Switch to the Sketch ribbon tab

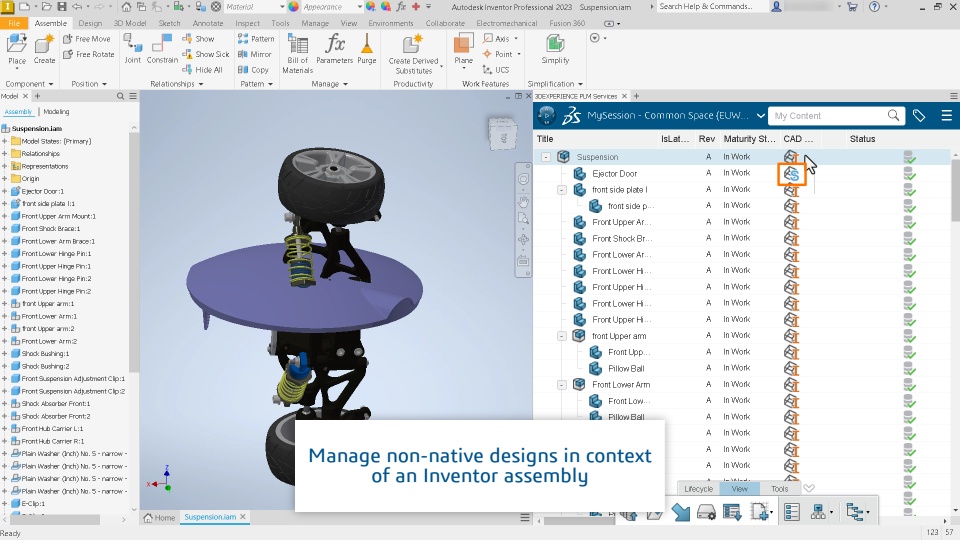click(169, 23)
